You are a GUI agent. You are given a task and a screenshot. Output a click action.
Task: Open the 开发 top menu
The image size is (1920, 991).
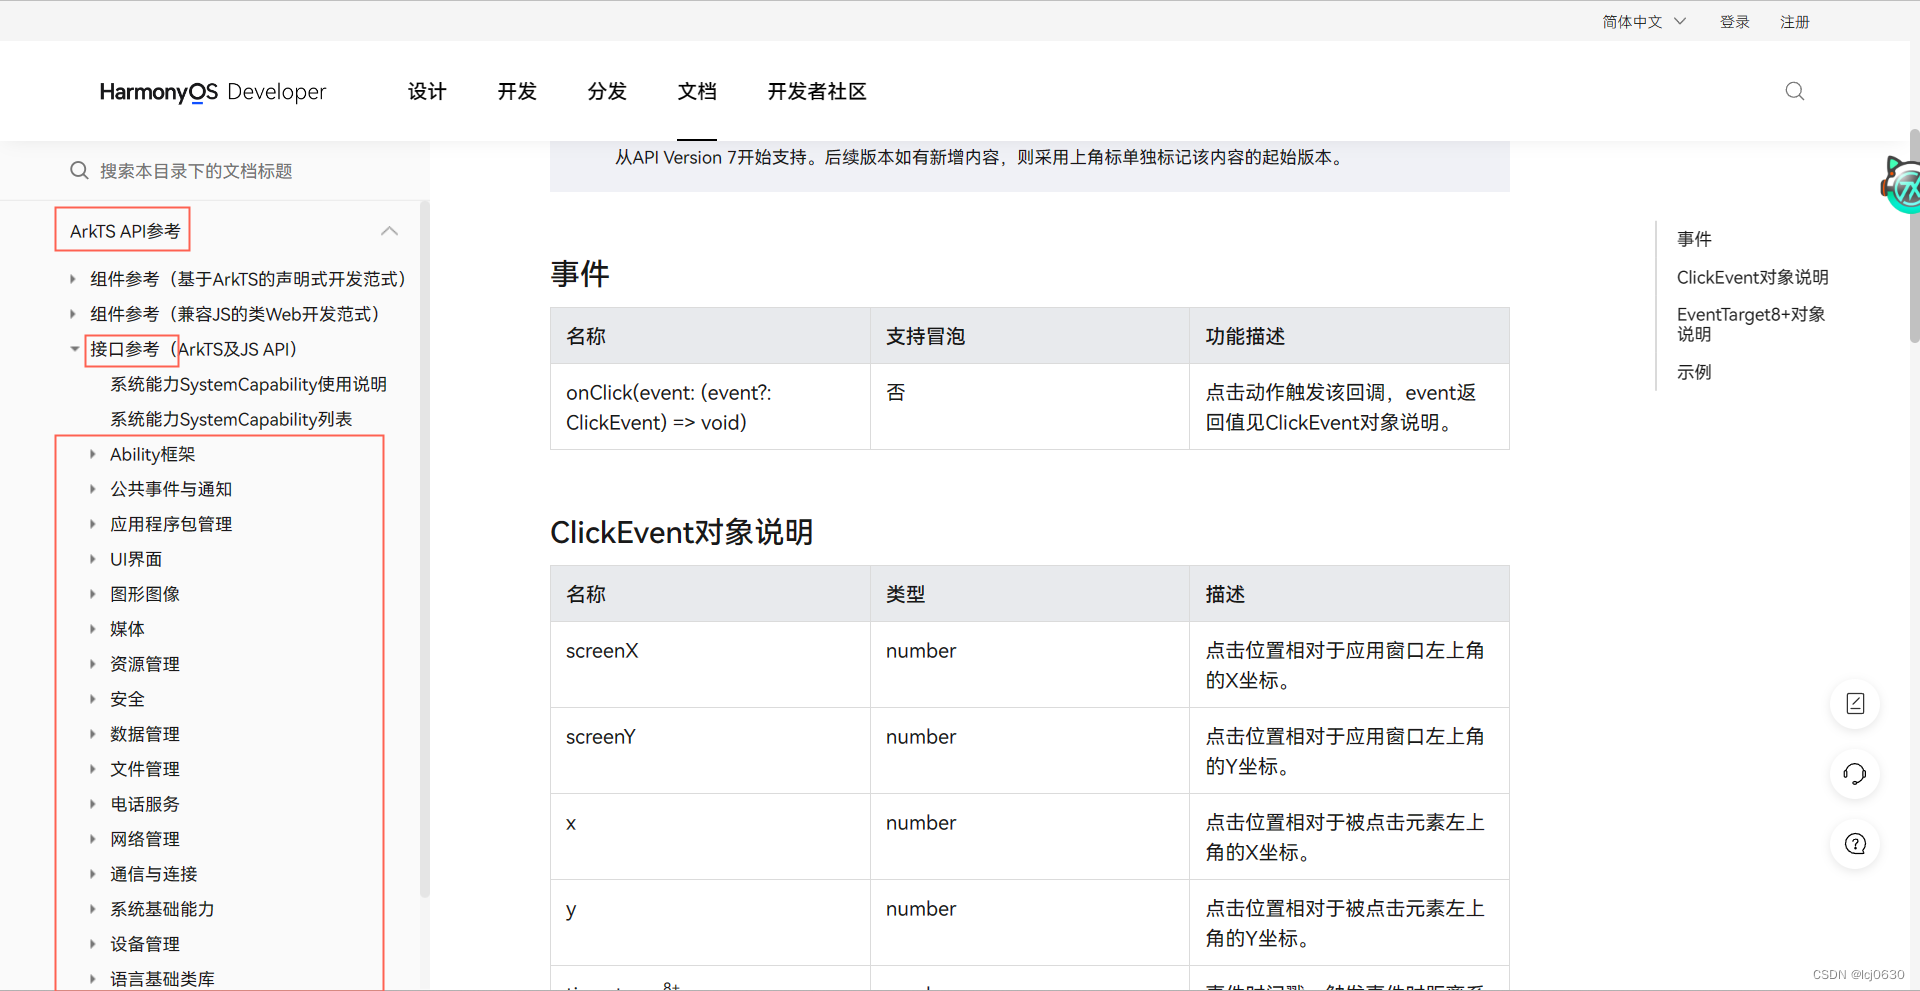[517, 92]
